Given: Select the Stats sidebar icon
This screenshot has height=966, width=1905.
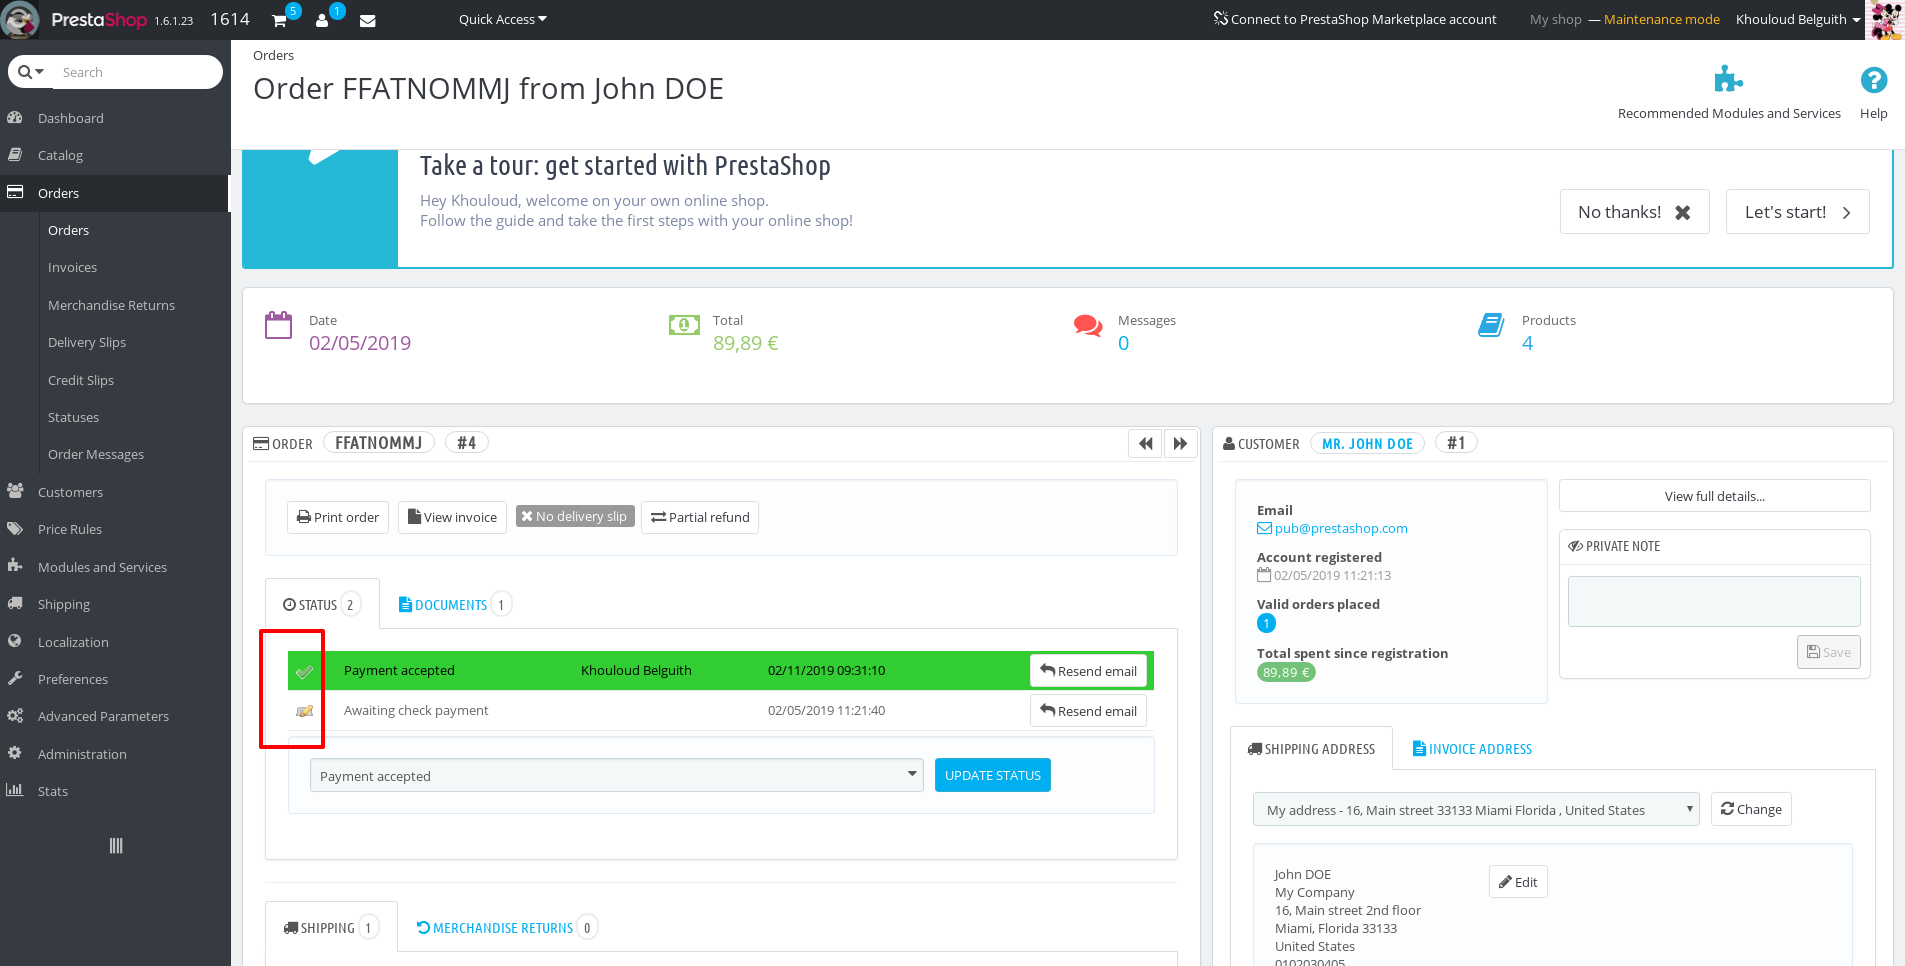Looking at the screenshot, I should (16, 790).
